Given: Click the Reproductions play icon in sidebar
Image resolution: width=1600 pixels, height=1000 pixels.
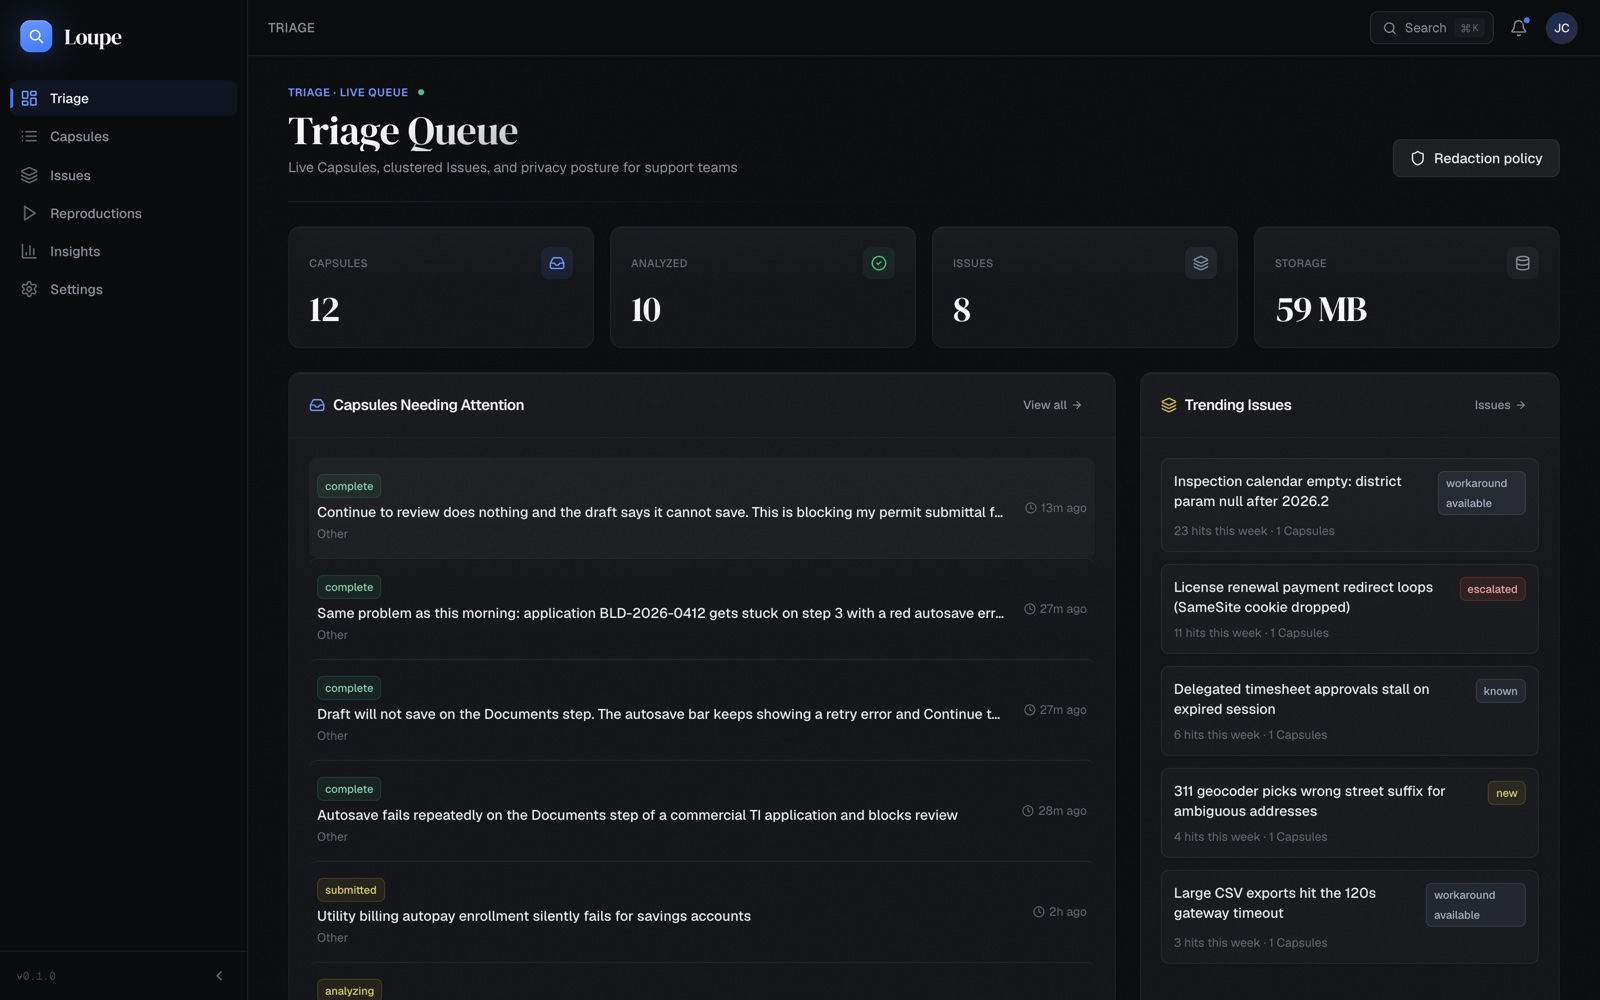Looking at the screenshot, I should click(29, 213).
